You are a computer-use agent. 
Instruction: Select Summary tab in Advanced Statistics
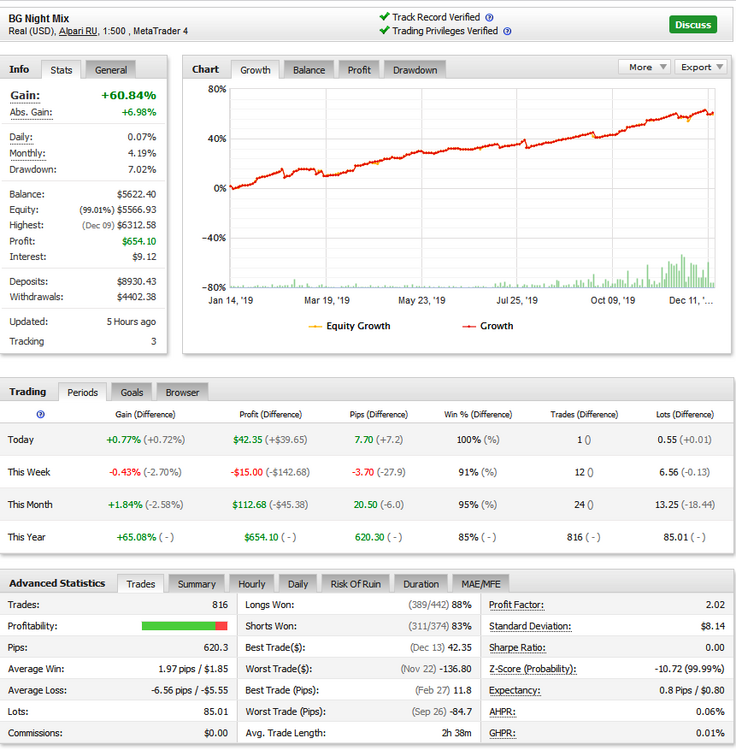click(197, 584)
